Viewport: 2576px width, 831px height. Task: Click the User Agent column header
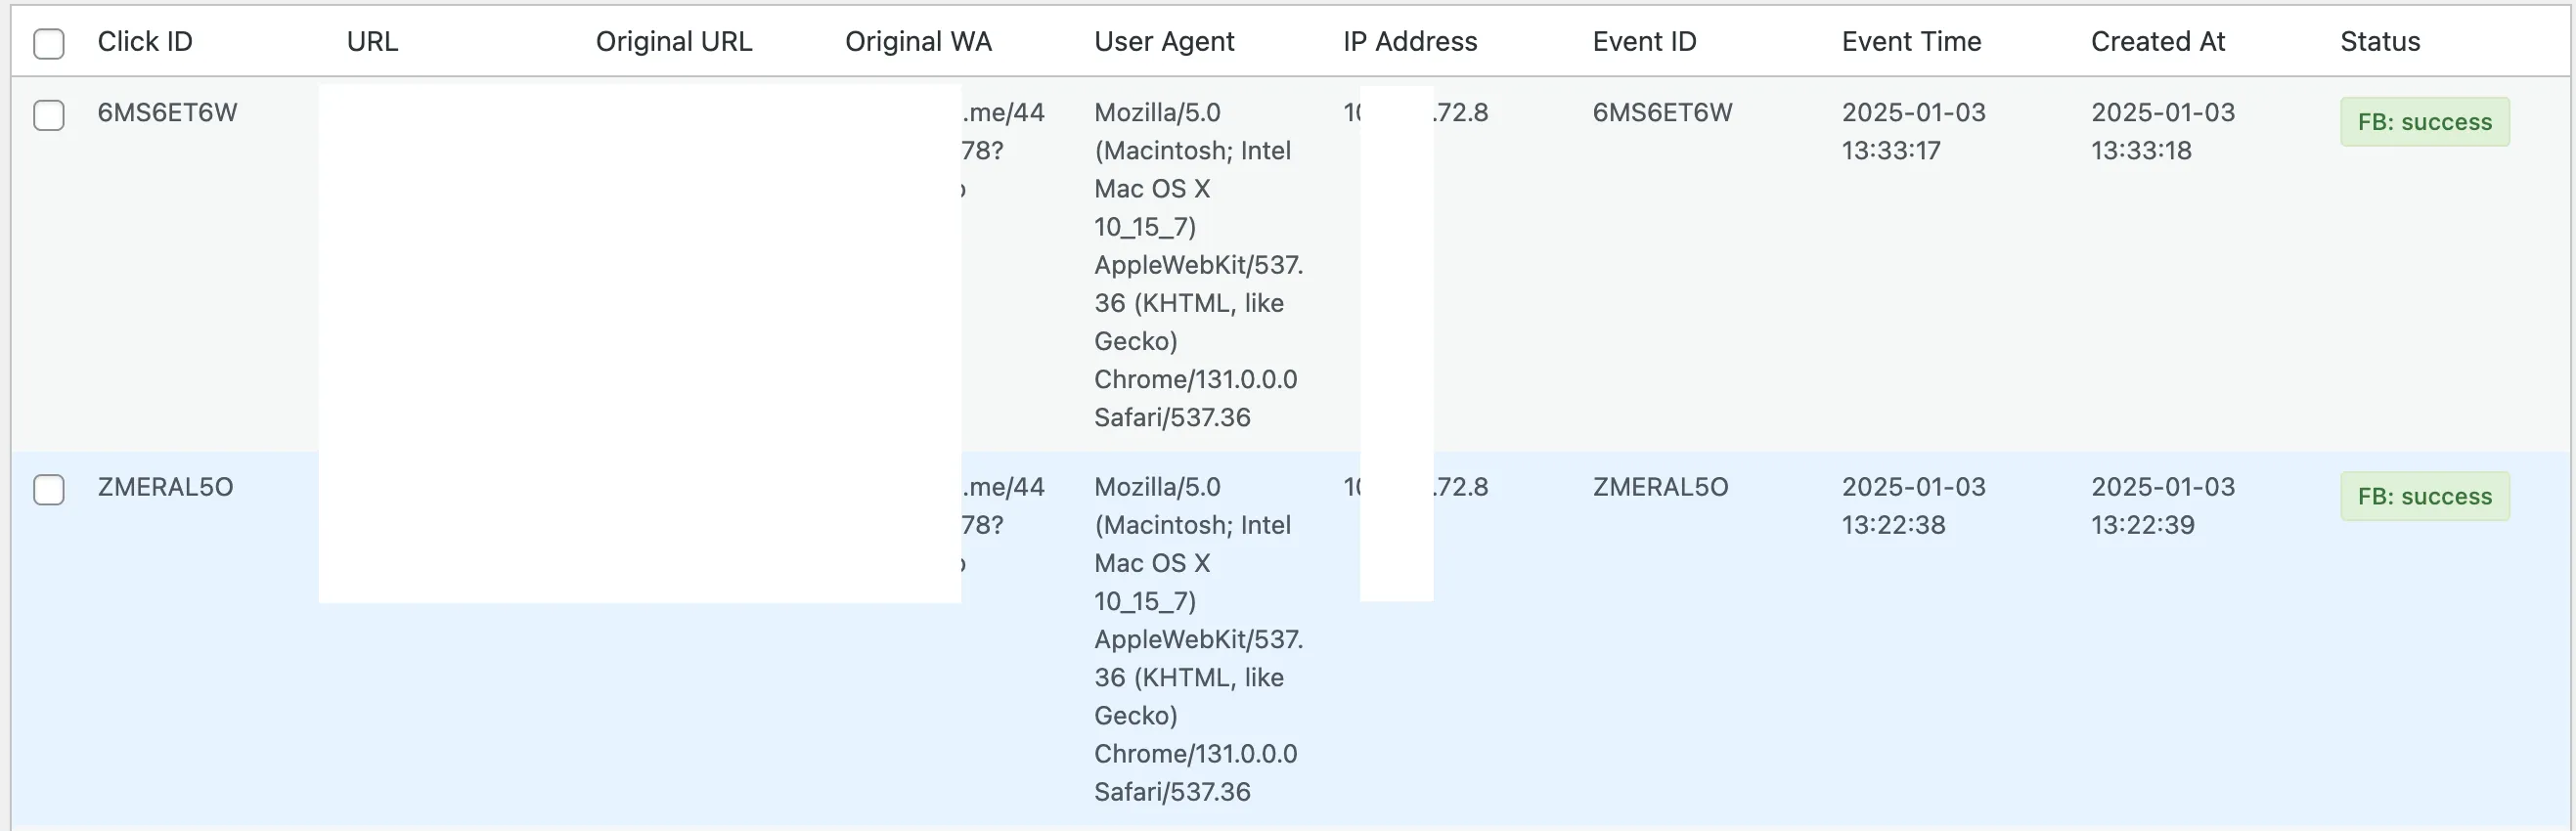click(1163, 42)
